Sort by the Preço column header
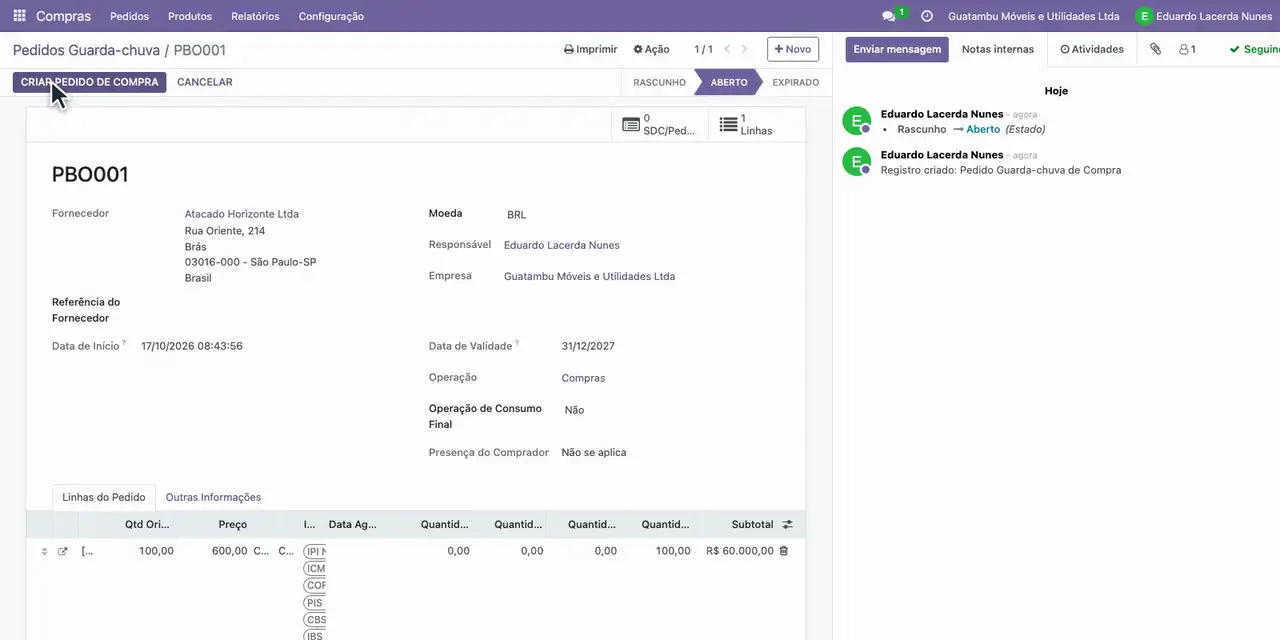Screen dimensions: 1280x640 point(233,524)
